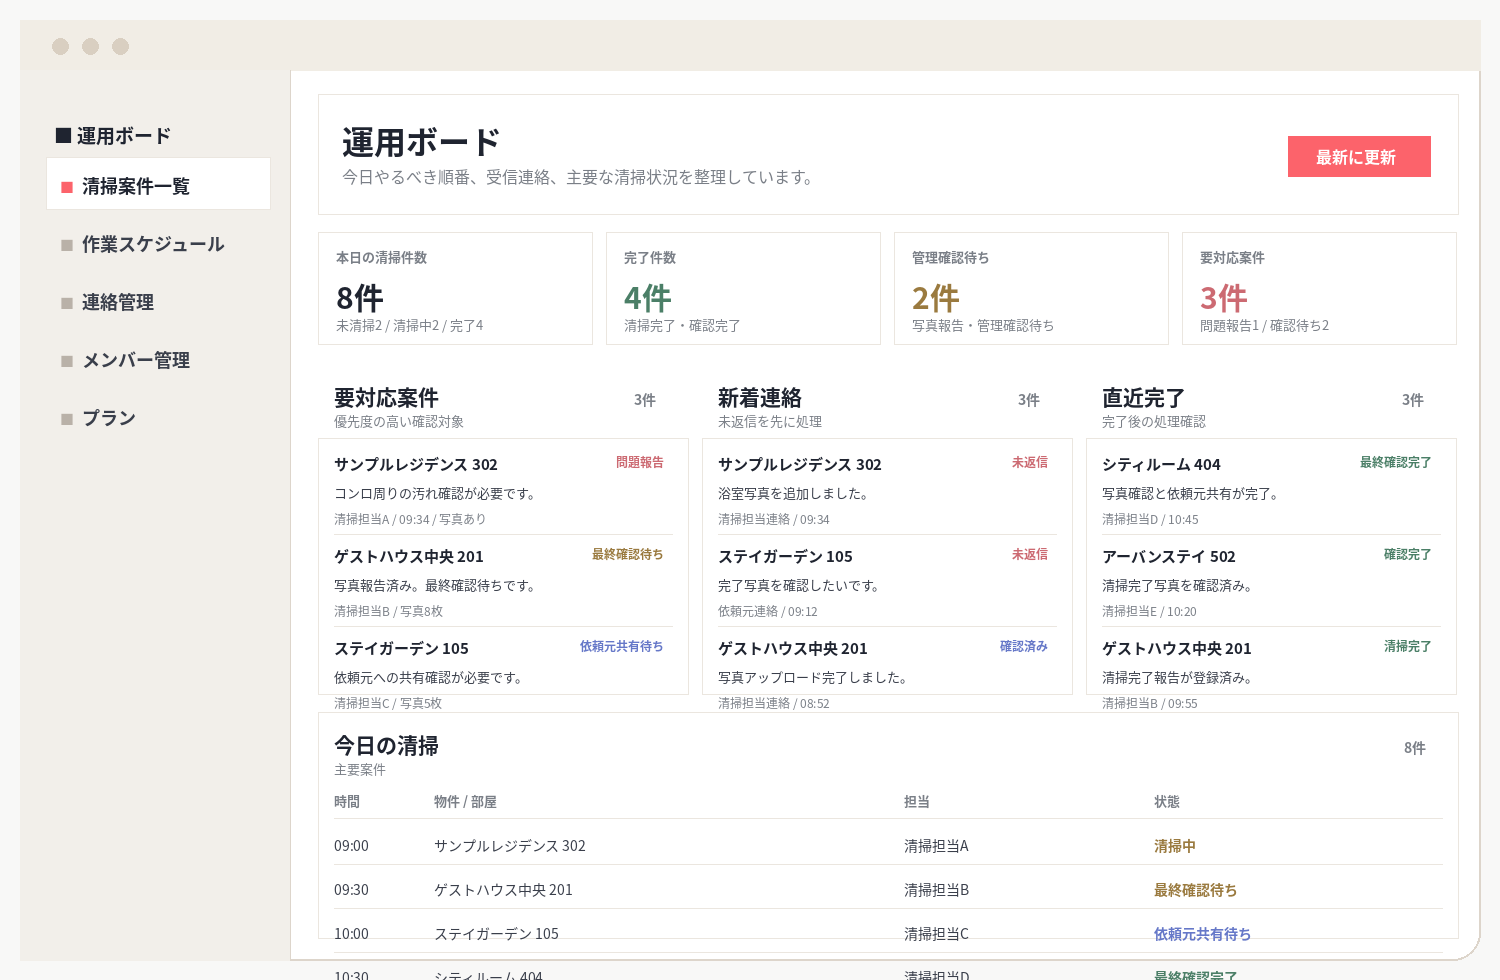Image resolution: width=1500 pixels, height=980 pixels.
Task: Click 未返信 tag on サンプルレジデンス 302
Action: point(1030,462)
